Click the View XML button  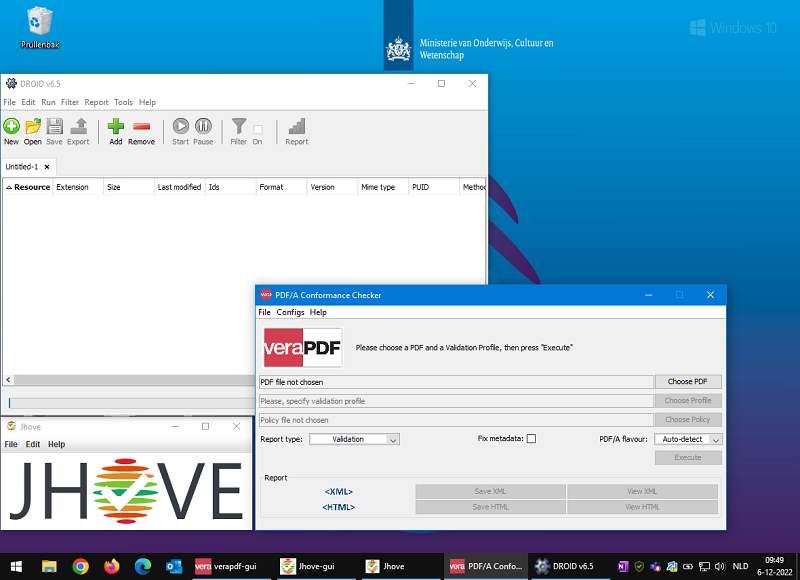(x=642, y=491)
